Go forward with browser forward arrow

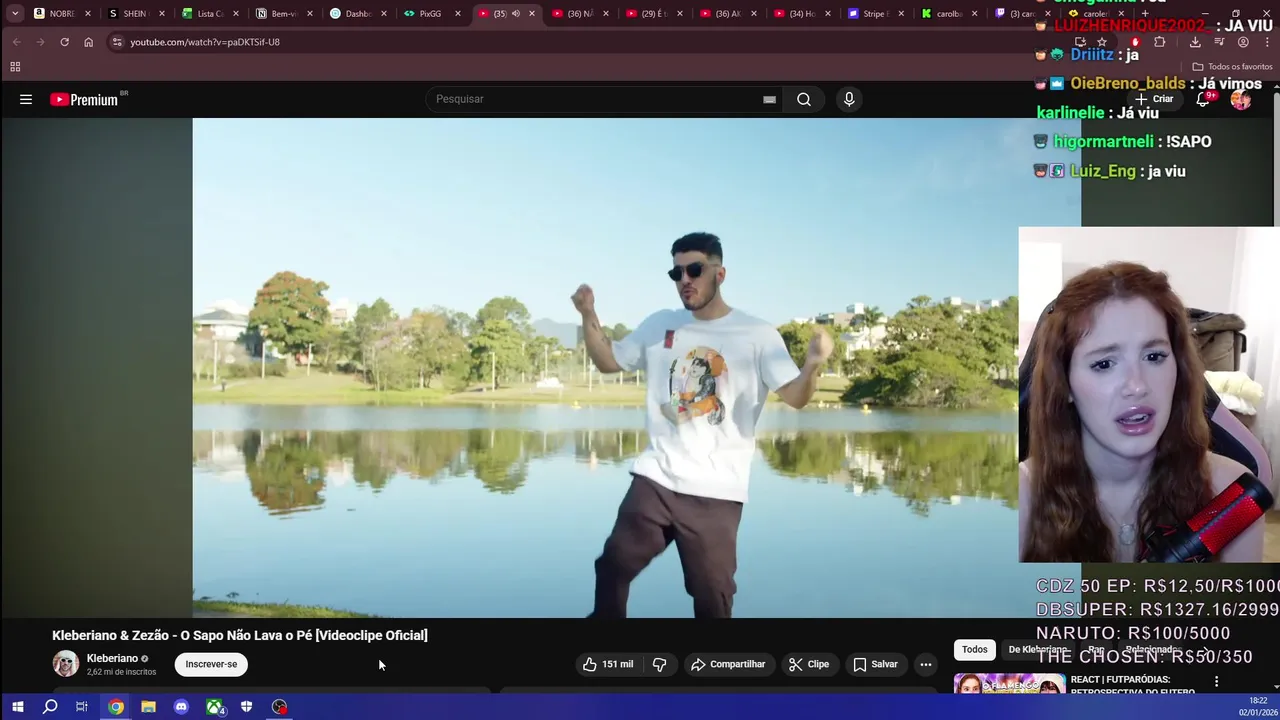point(40,42)
